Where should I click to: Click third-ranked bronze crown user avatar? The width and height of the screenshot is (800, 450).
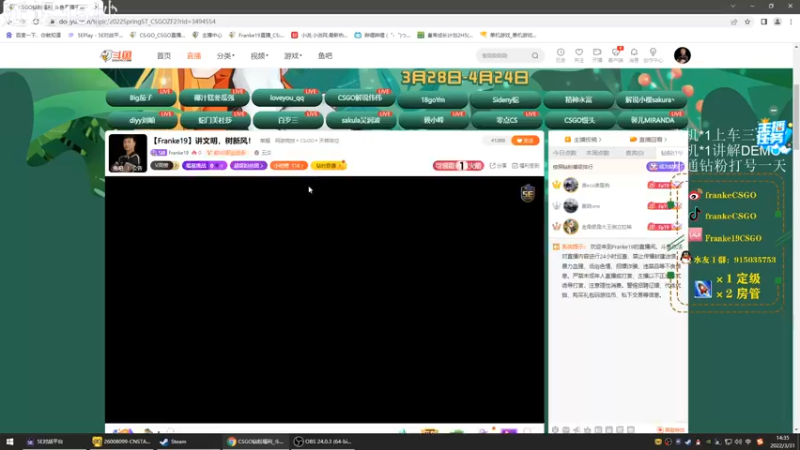click(x=570, y=227)
